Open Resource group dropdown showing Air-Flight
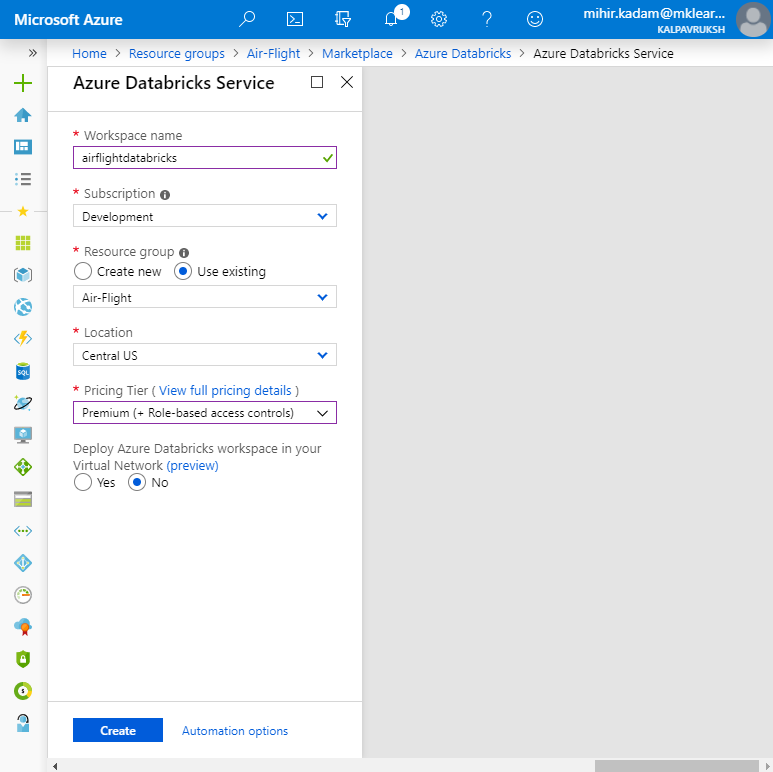 tap(205, 297)
